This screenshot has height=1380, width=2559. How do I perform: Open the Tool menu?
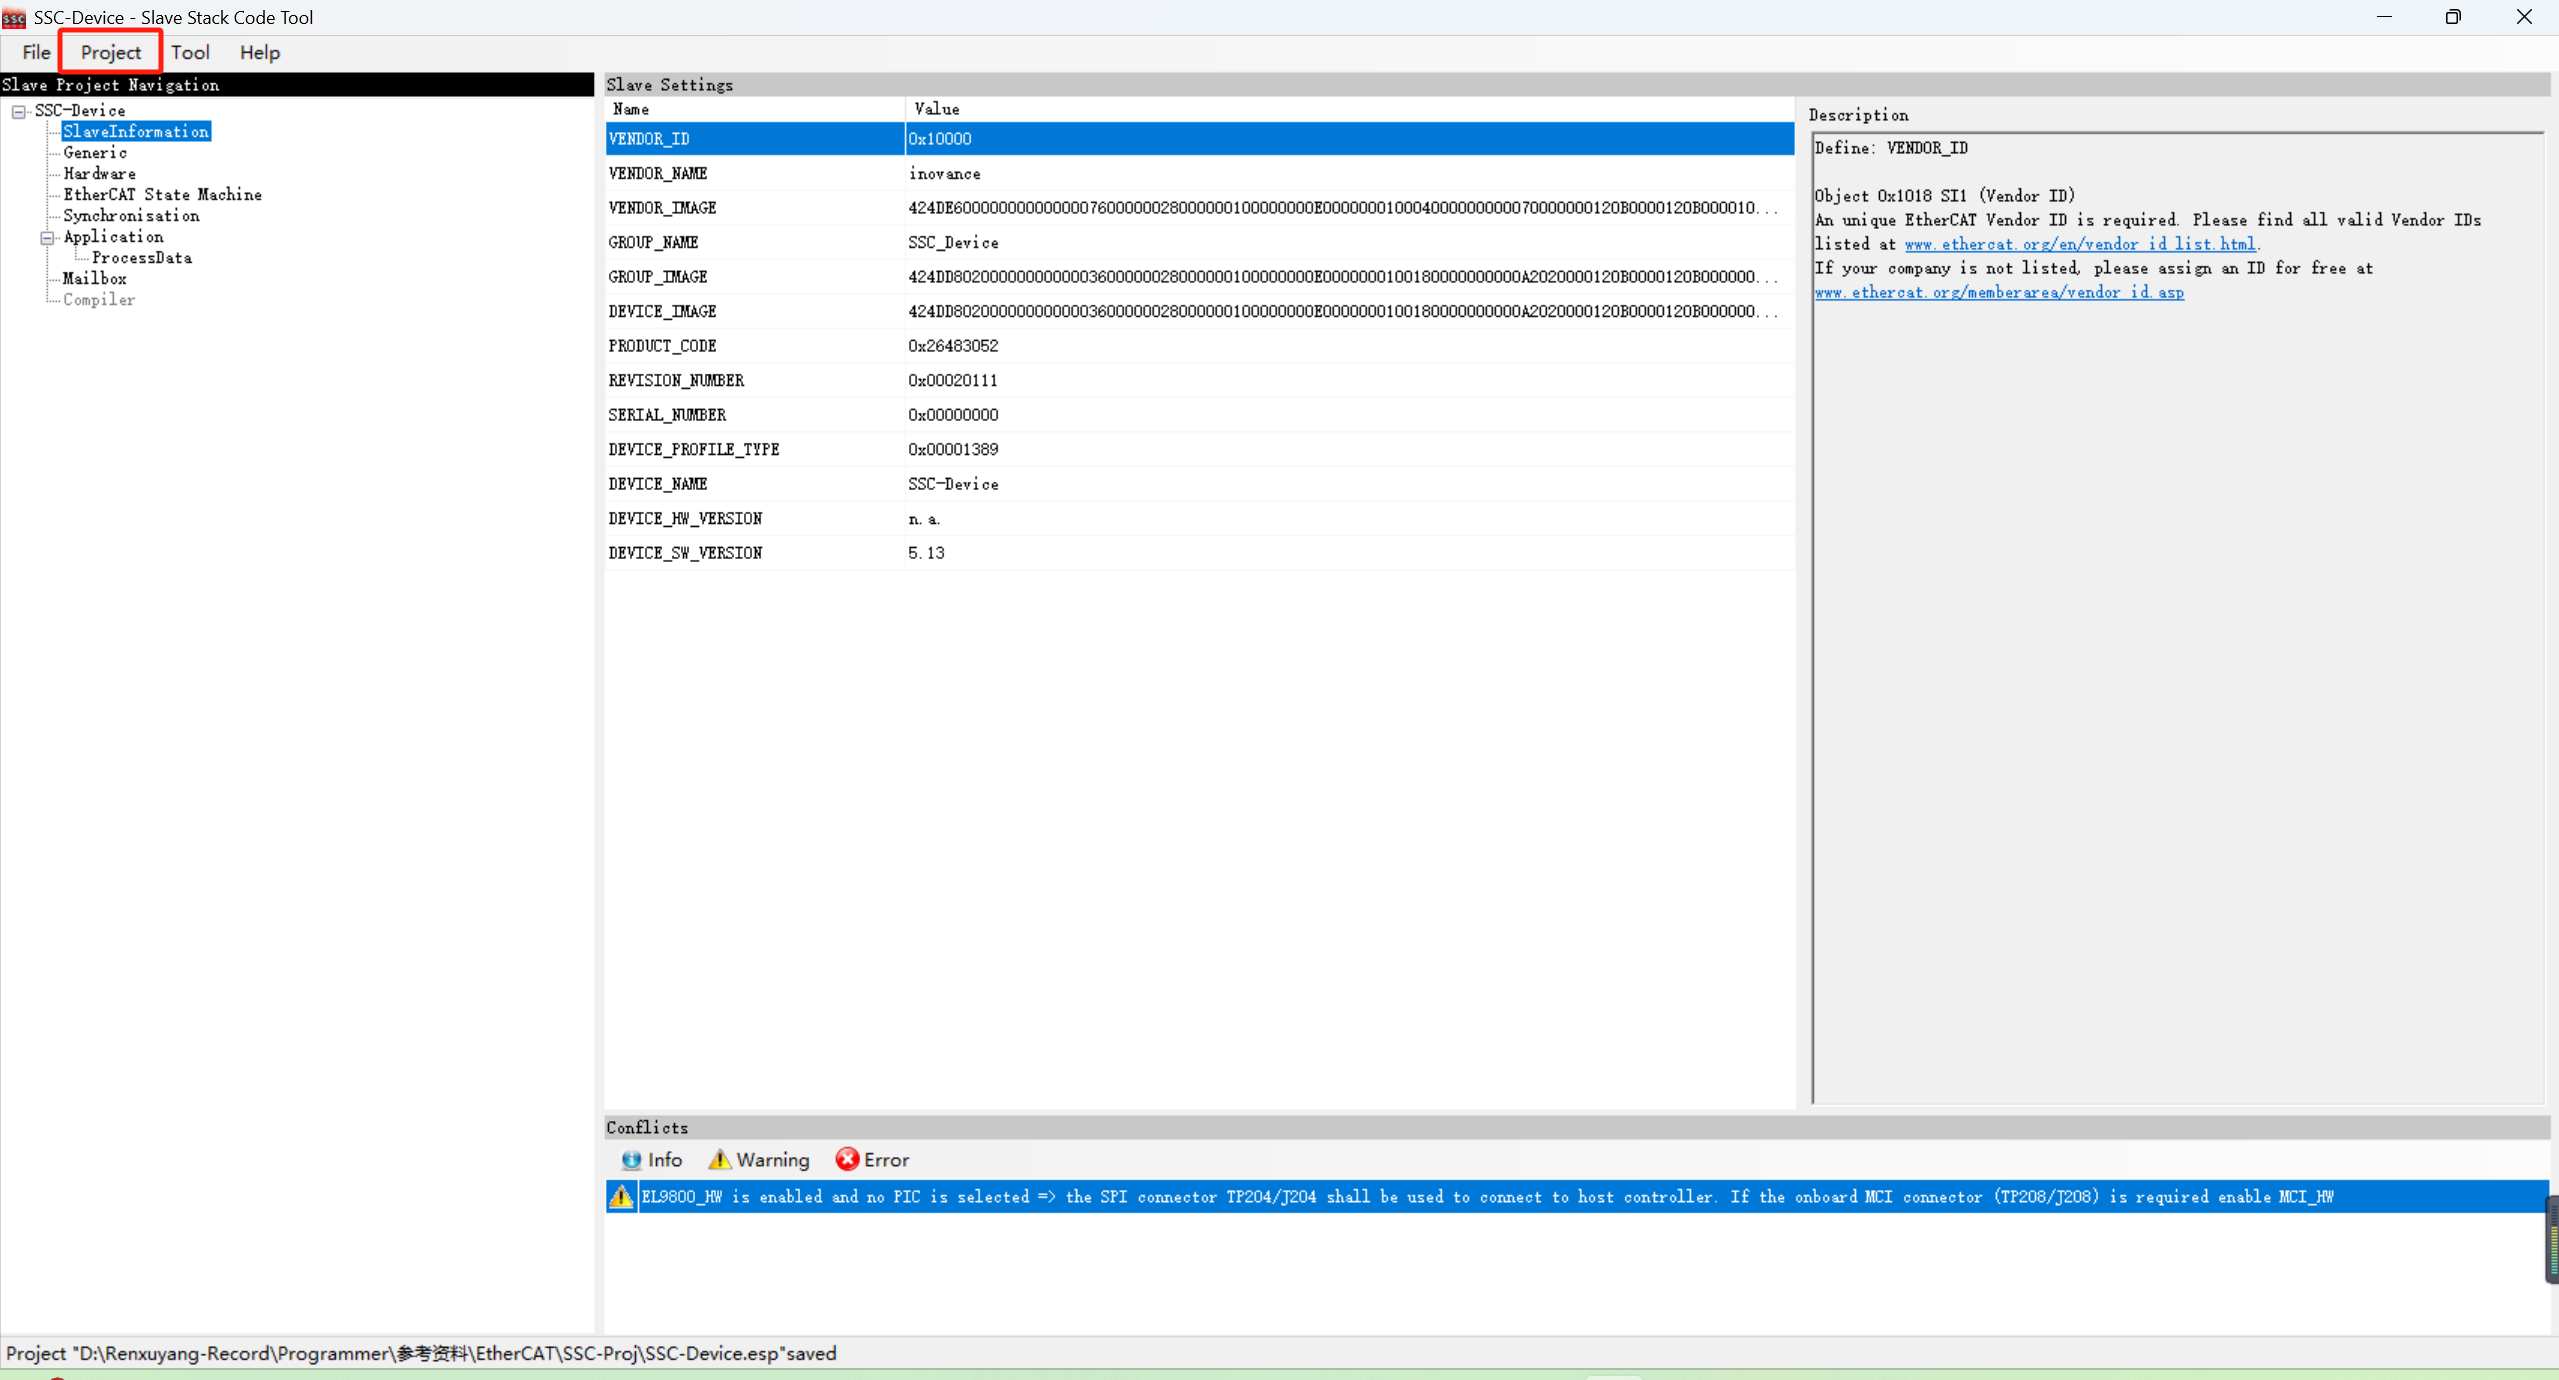(191, 52)
